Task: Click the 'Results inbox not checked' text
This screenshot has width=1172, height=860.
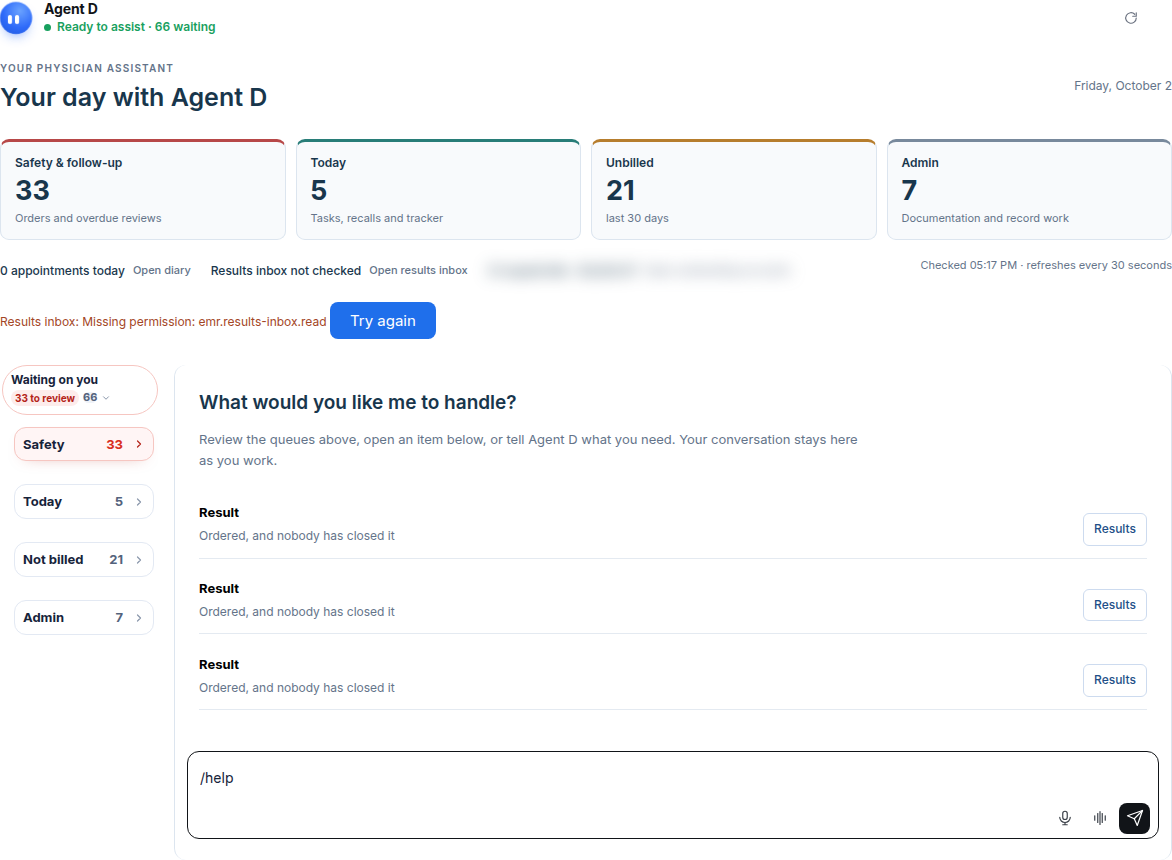Action: pyautogui.click(x=286, y=270)
